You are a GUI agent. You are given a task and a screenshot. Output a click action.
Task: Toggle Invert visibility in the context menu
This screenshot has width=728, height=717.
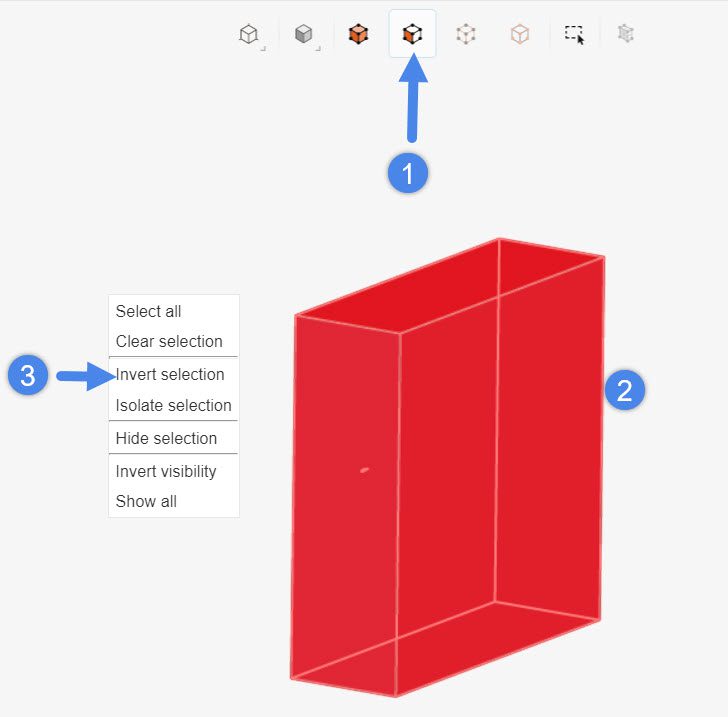pos(166,471)
